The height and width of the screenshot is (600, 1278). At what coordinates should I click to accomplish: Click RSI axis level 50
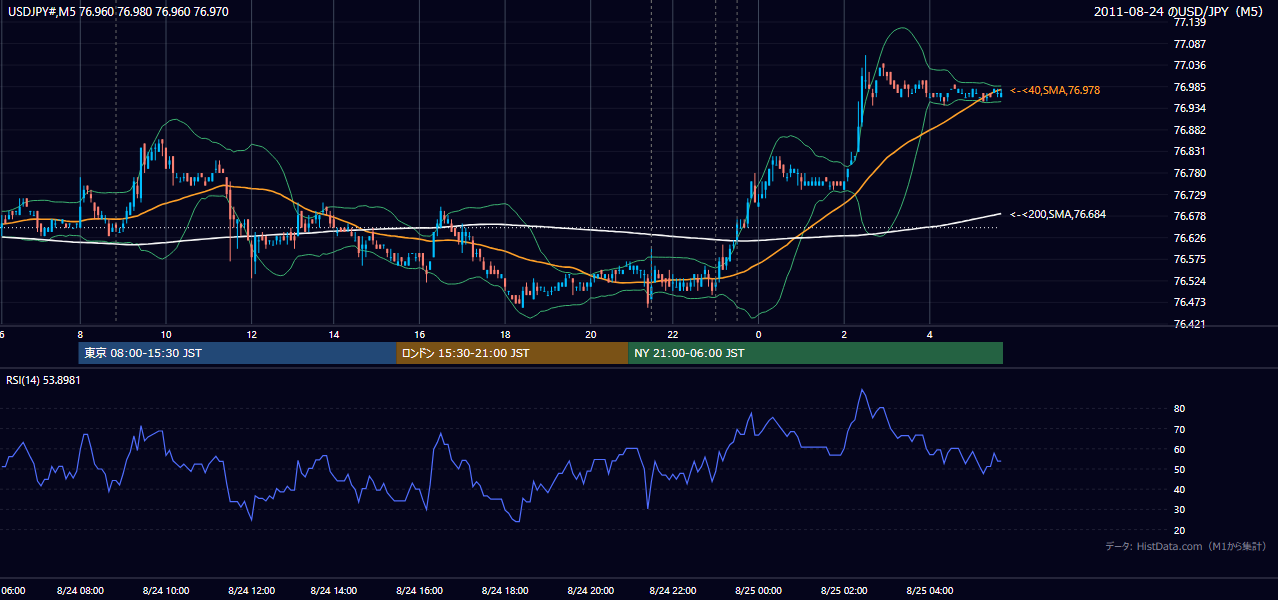(1179, 469)
